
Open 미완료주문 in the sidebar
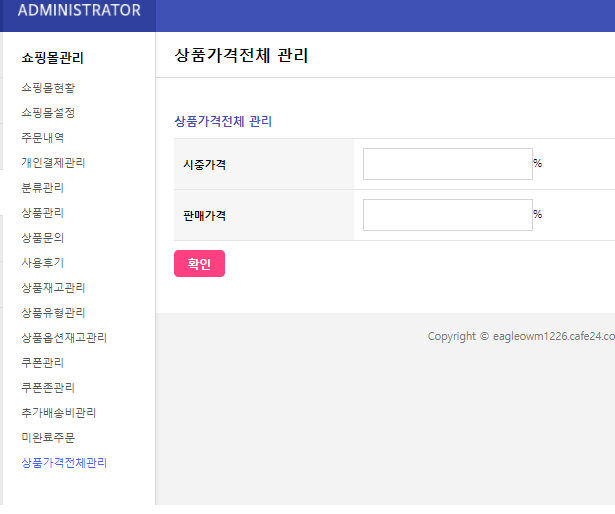48,438
